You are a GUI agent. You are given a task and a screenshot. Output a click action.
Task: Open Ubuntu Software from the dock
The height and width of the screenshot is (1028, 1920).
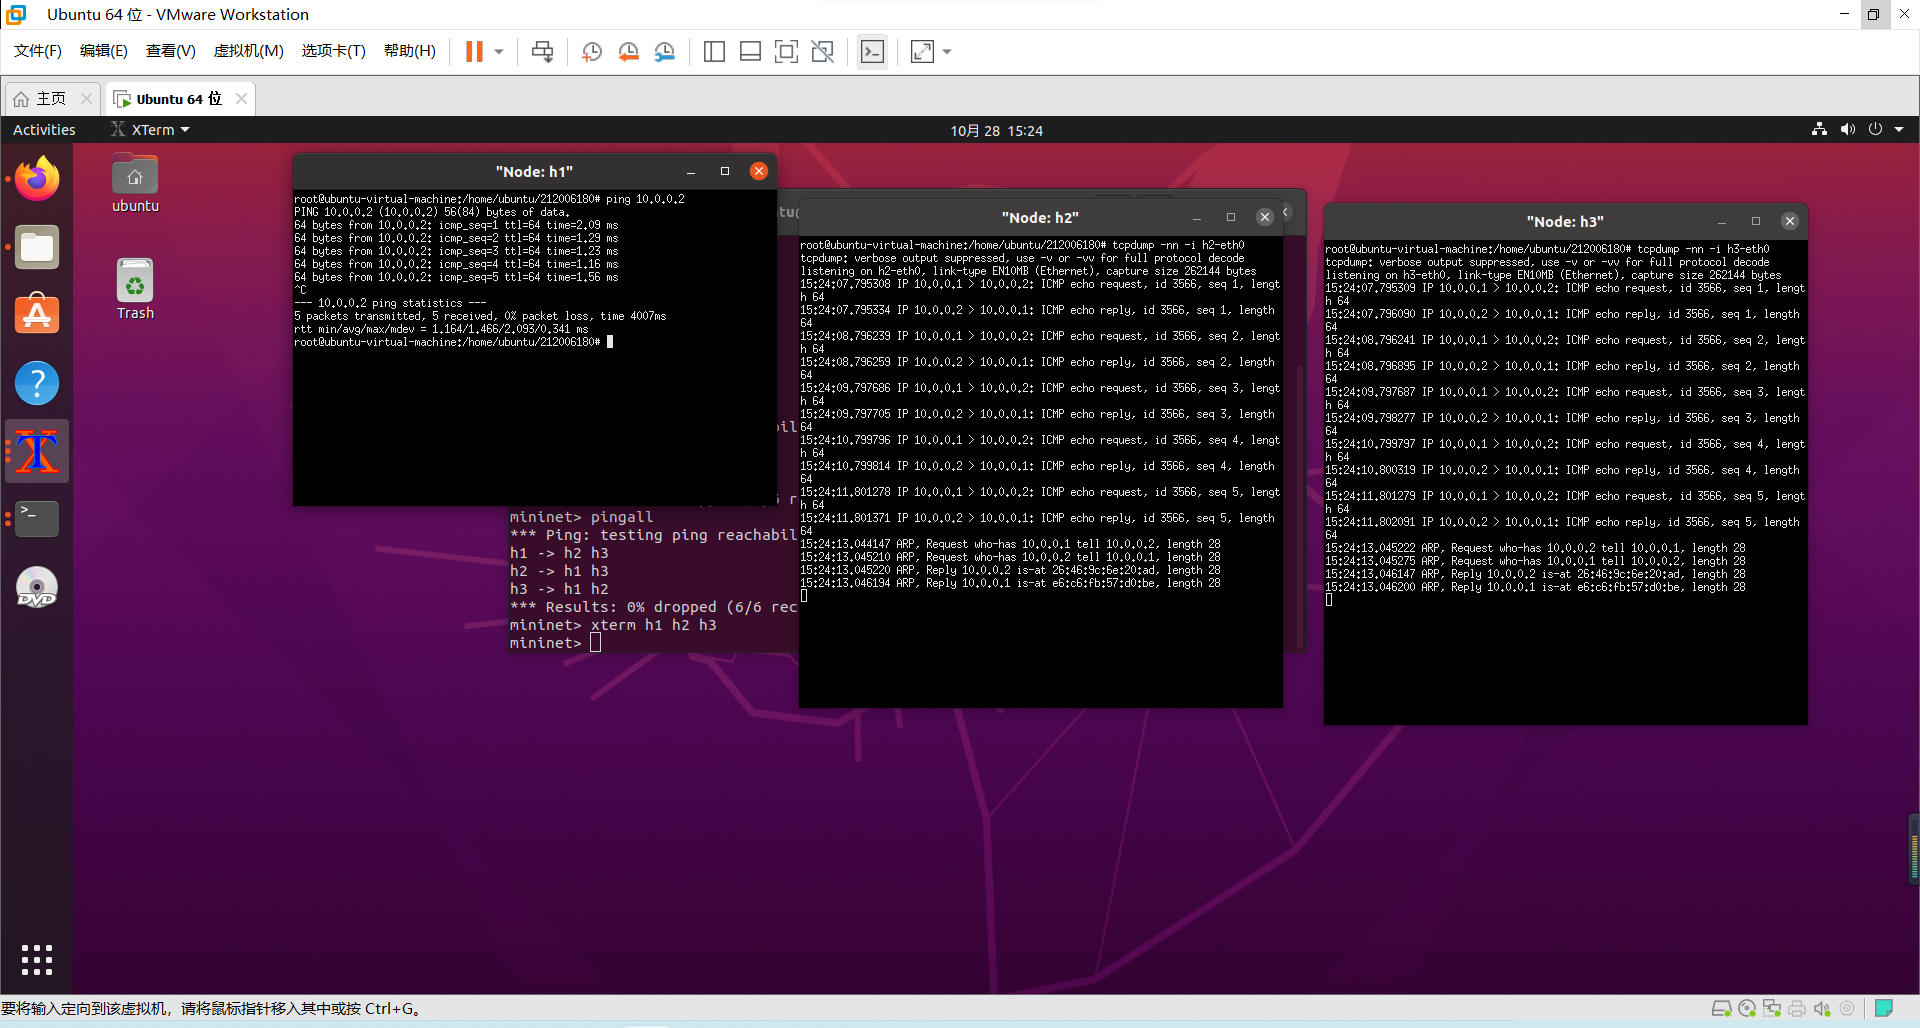tap(37, 315)
